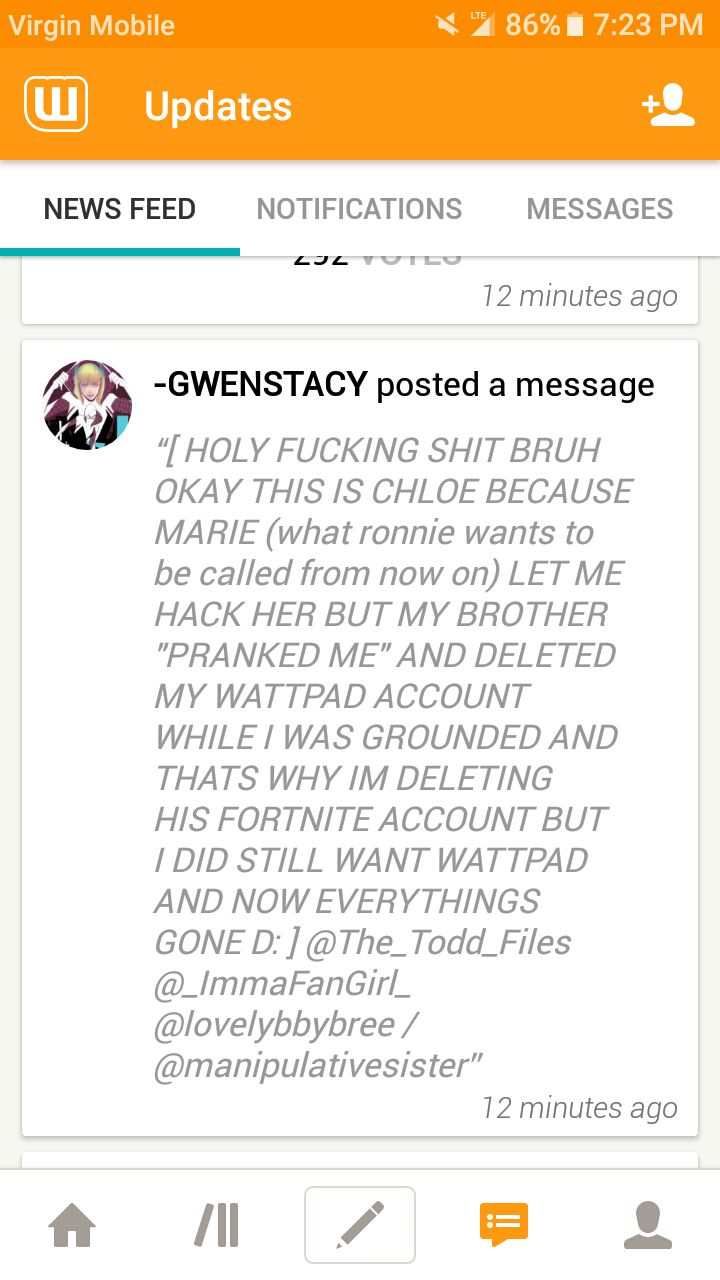Tap the muted sound status icon
Screen dimensions: 720x1280
[x=448, y=24]
